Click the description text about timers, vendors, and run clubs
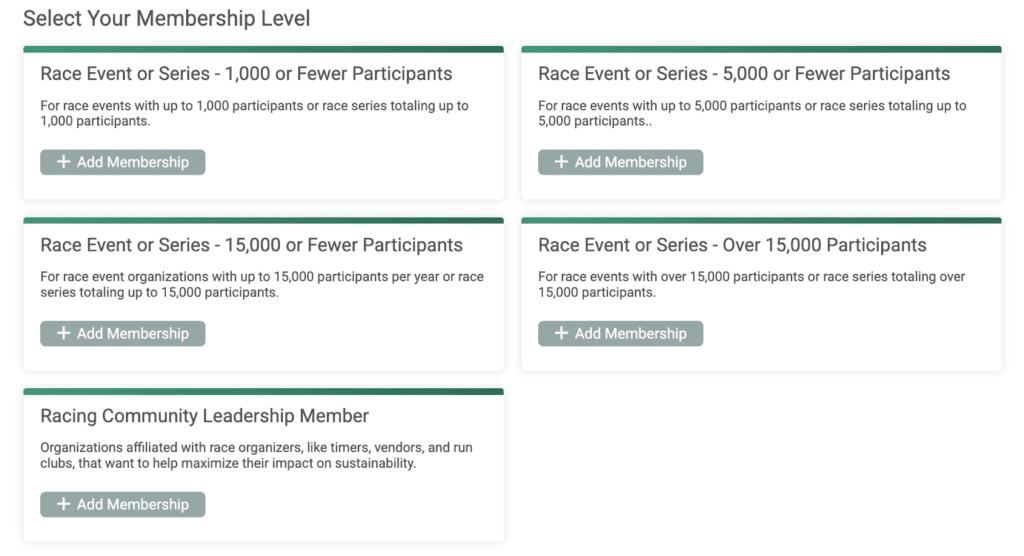The height and width of the screenshot is (556, 1024). 256,455
